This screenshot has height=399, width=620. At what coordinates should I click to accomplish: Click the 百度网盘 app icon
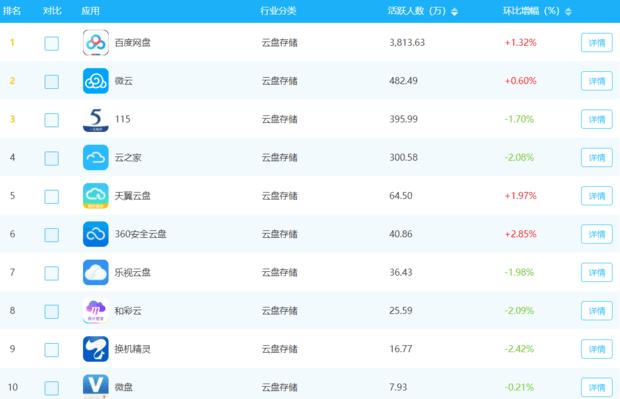[x=96, y=42]
